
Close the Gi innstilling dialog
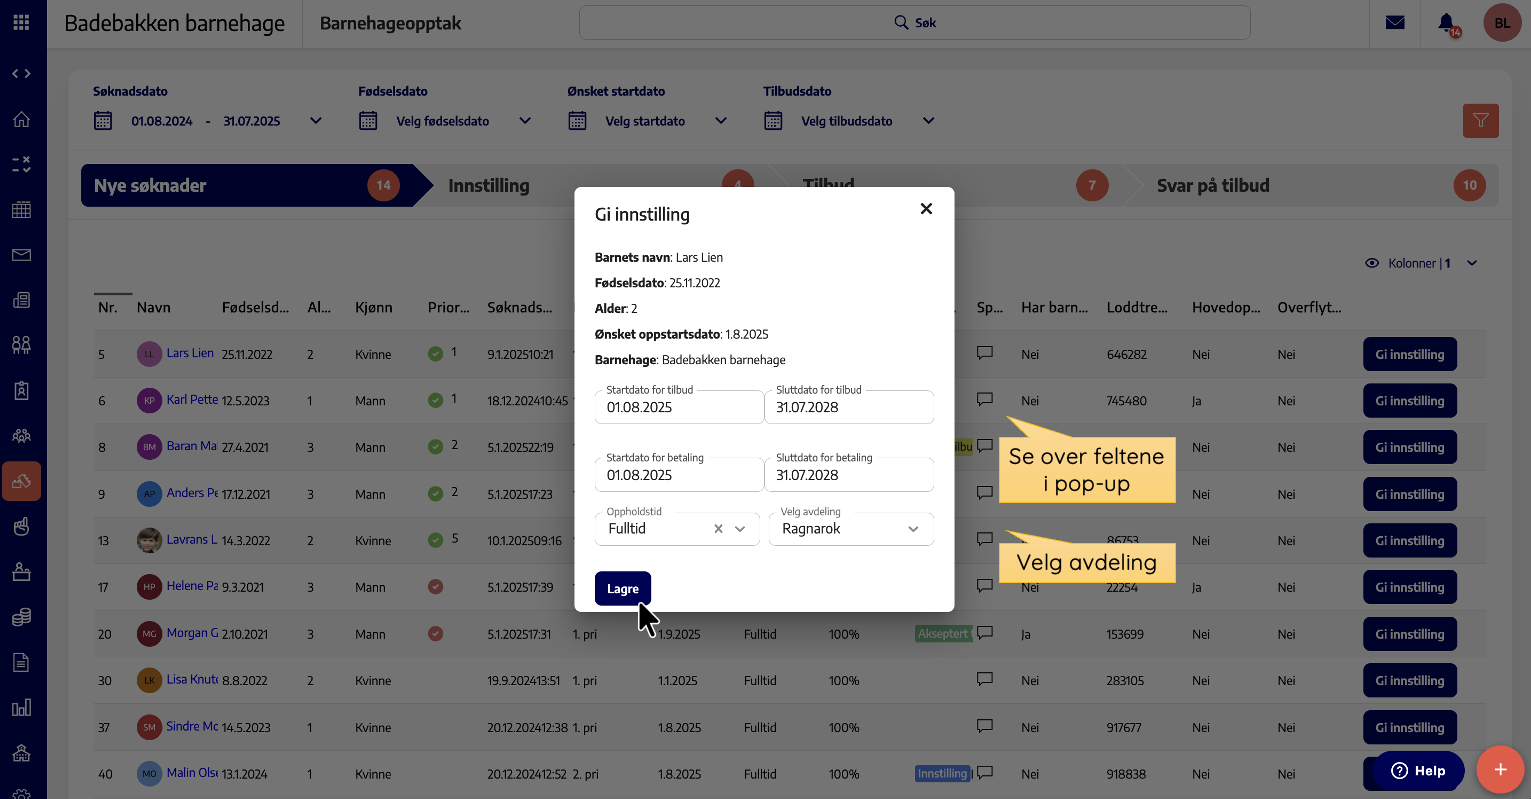pos(926,209)
